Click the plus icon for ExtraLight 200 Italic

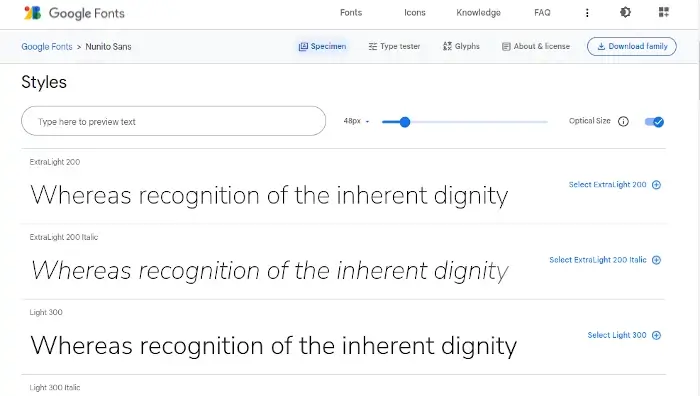pyautogui.click(x=656, y=260)
